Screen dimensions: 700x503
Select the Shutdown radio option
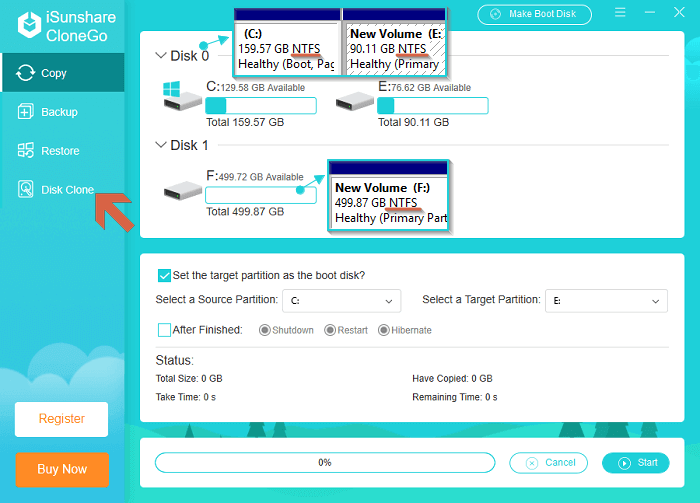point(264,330)
